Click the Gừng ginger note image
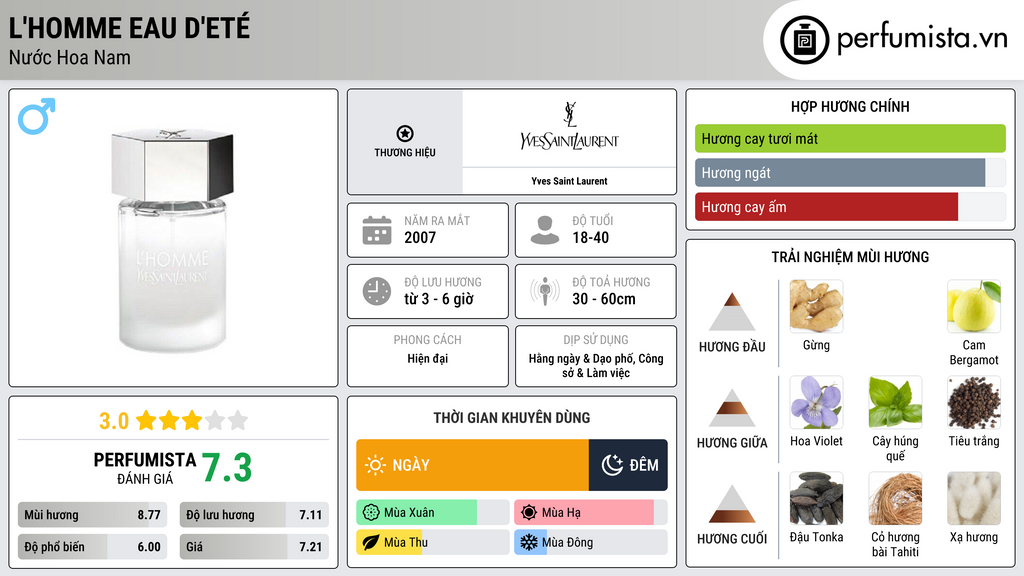The width and height of the screenshot is (1024, 576). (816, 306)
